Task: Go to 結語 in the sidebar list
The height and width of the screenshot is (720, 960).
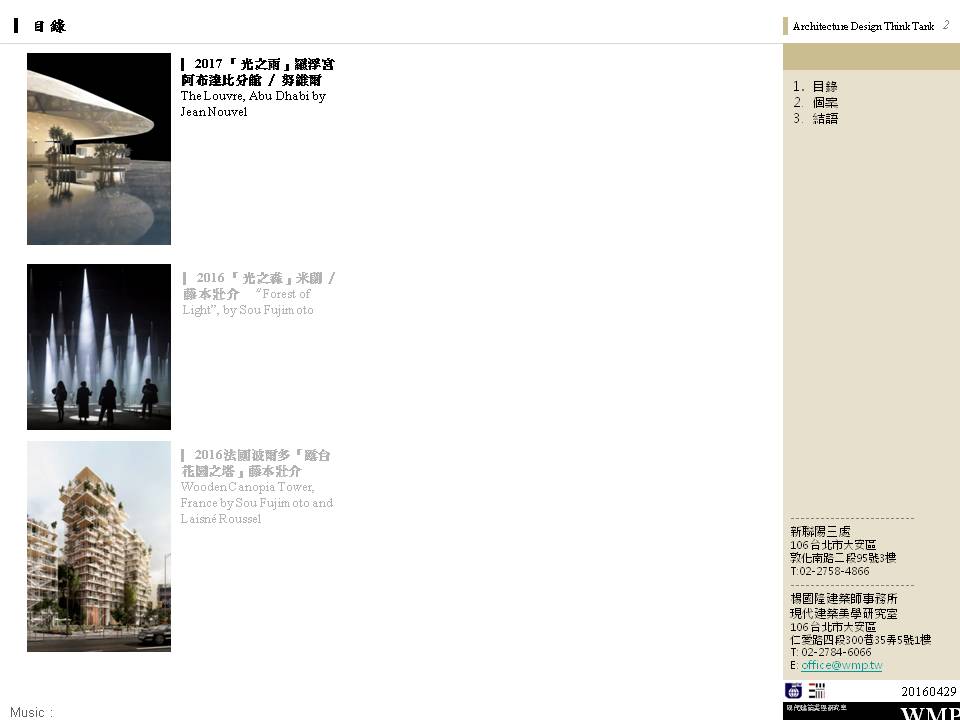Action: coord(824,119)
